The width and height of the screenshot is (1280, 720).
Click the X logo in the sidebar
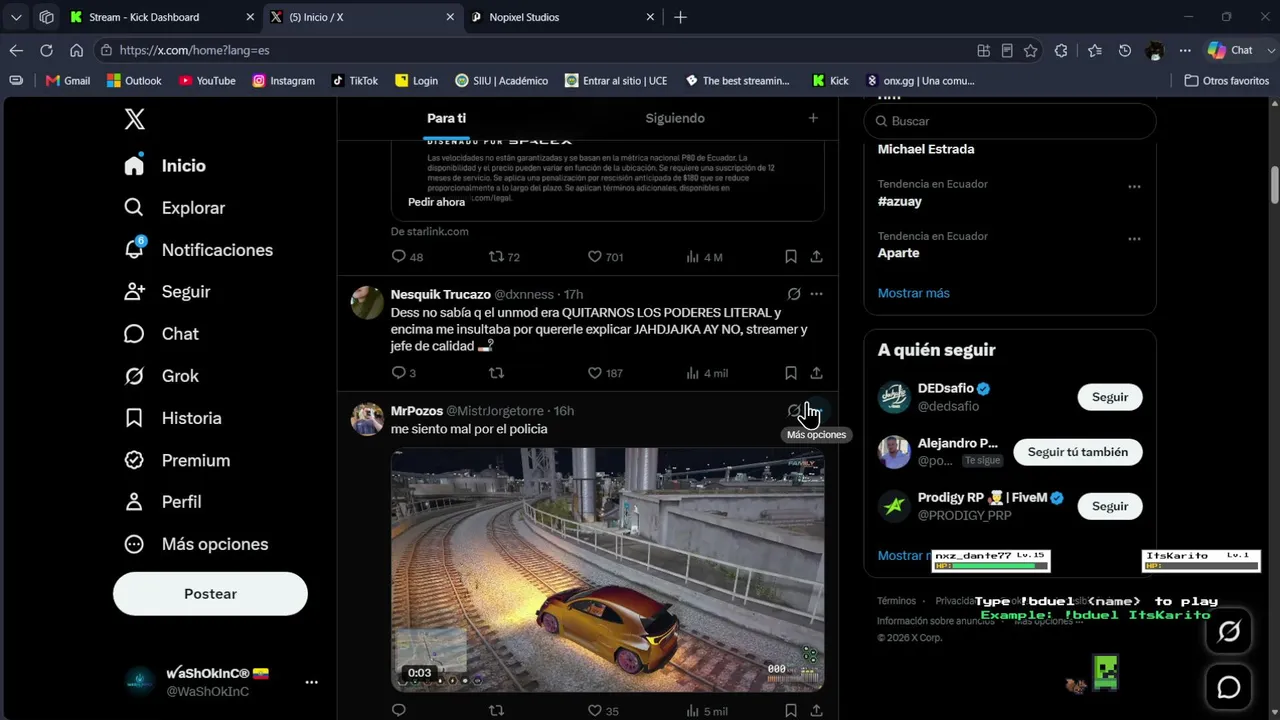pyautogui.click(x=135, y=120)
